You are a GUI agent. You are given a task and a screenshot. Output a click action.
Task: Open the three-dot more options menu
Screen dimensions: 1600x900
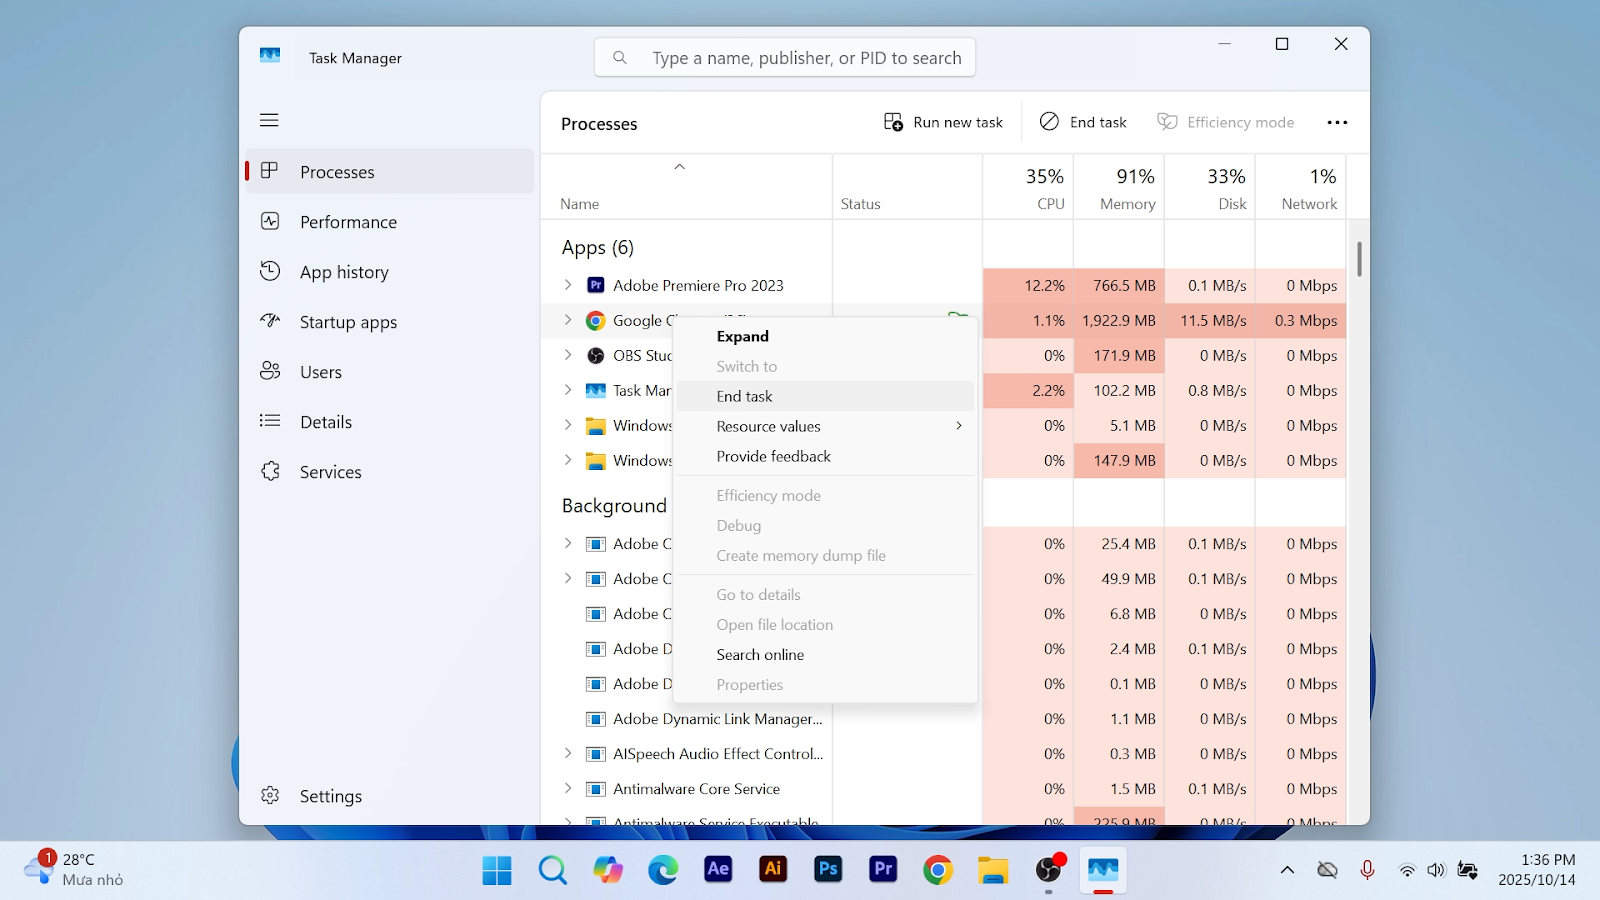tap(1337, 122)
